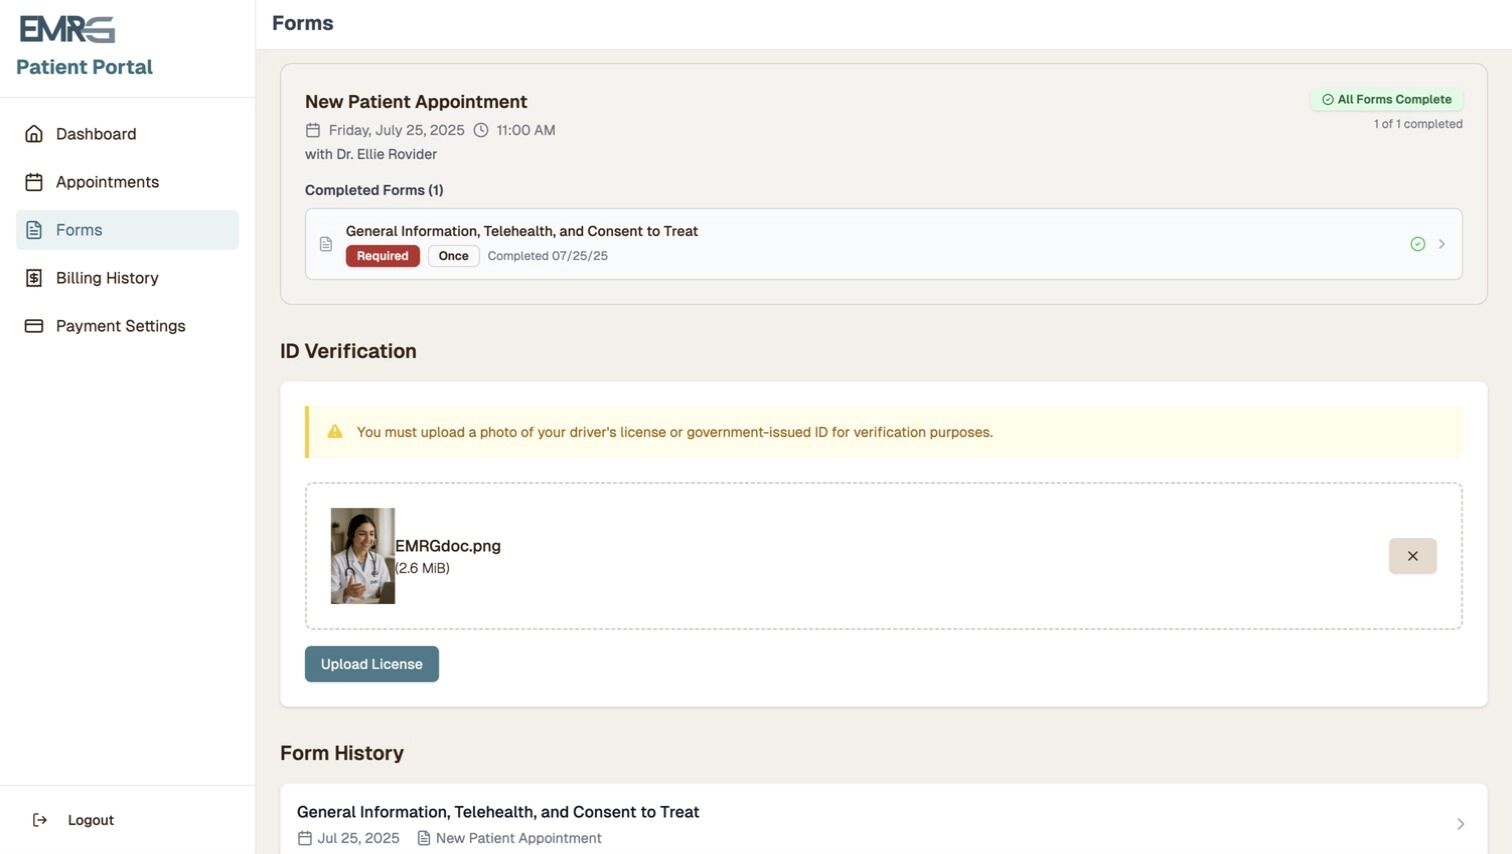Viewport: 1512px width, 854px height.
Task: Click the All Forms Complete status badge
Action: [1386, 100]
